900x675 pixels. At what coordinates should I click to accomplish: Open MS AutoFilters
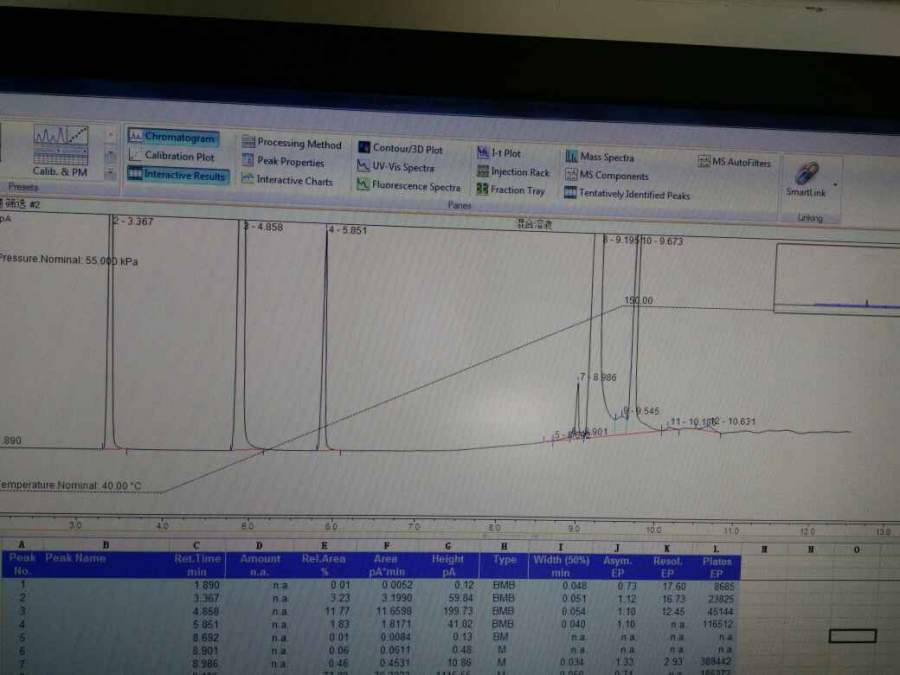pyautogui.click(x=734, y=162)
